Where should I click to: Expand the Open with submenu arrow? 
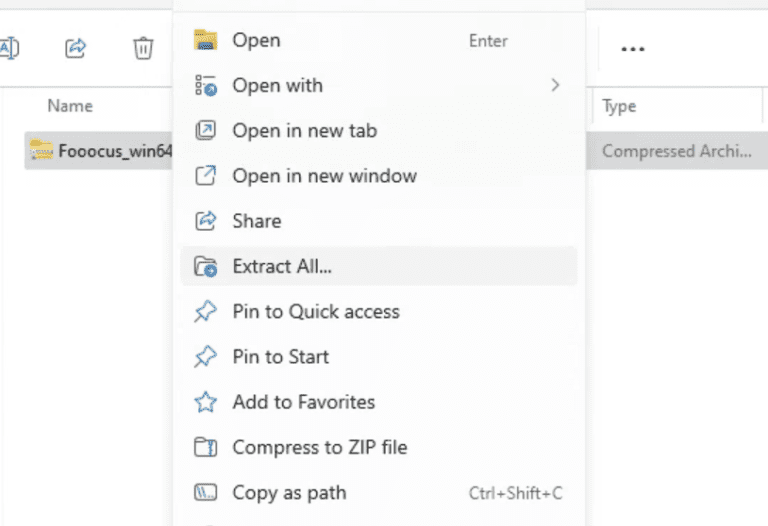coord(555,85)
